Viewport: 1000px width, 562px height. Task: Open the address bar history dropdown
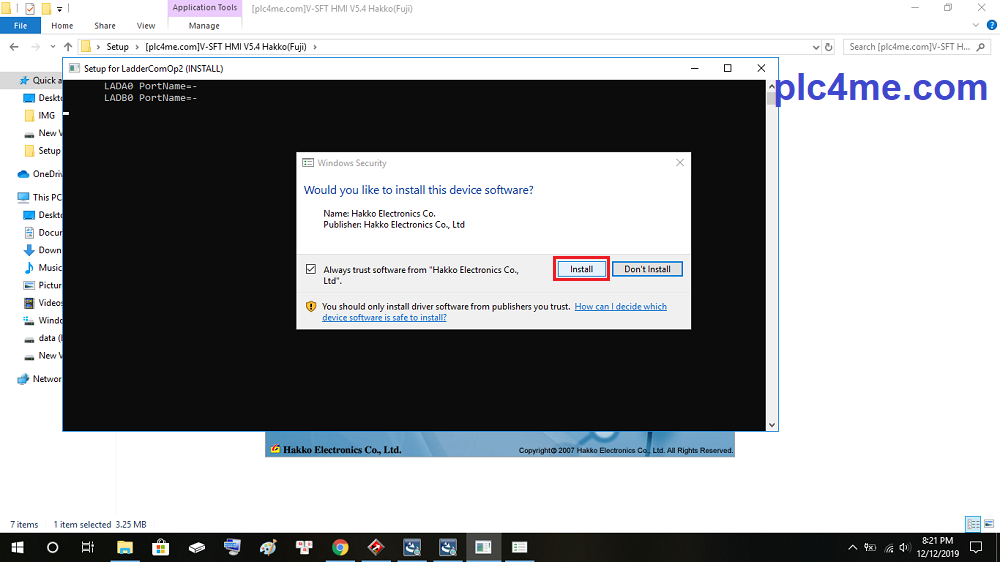coord(814,46)
